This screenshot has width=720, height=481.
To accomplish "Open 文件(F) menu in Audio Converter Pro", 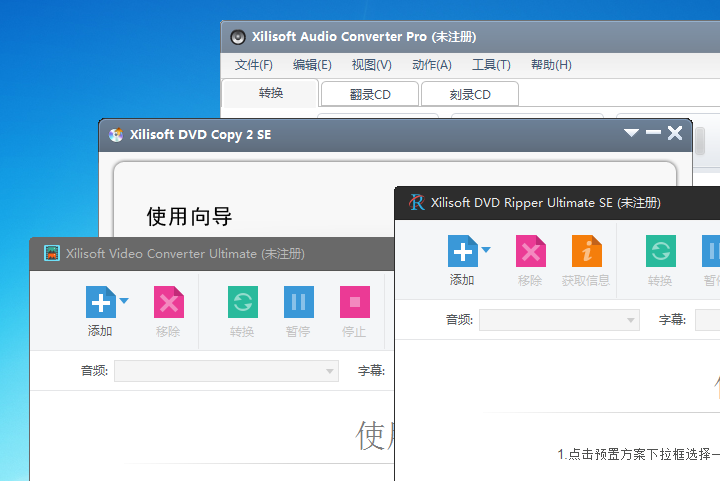I will point(253,65).
